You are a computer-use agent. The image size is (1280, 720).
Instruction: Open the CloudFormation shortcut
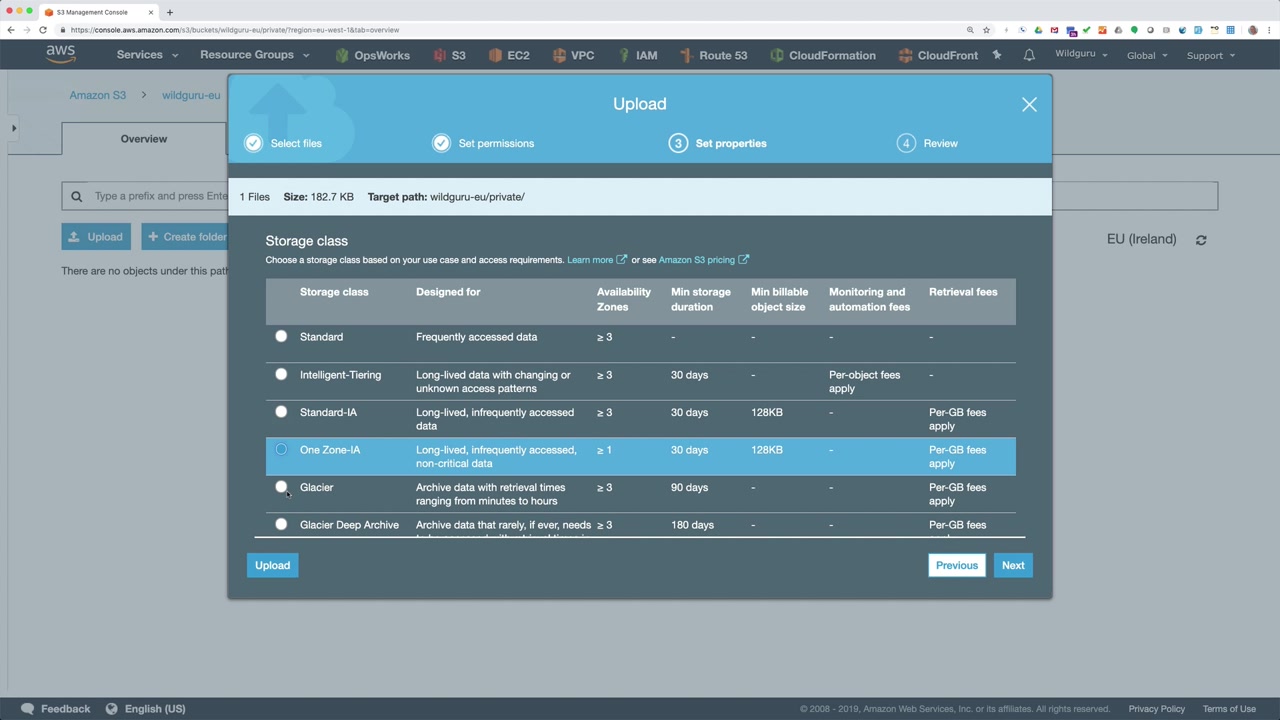822,55
